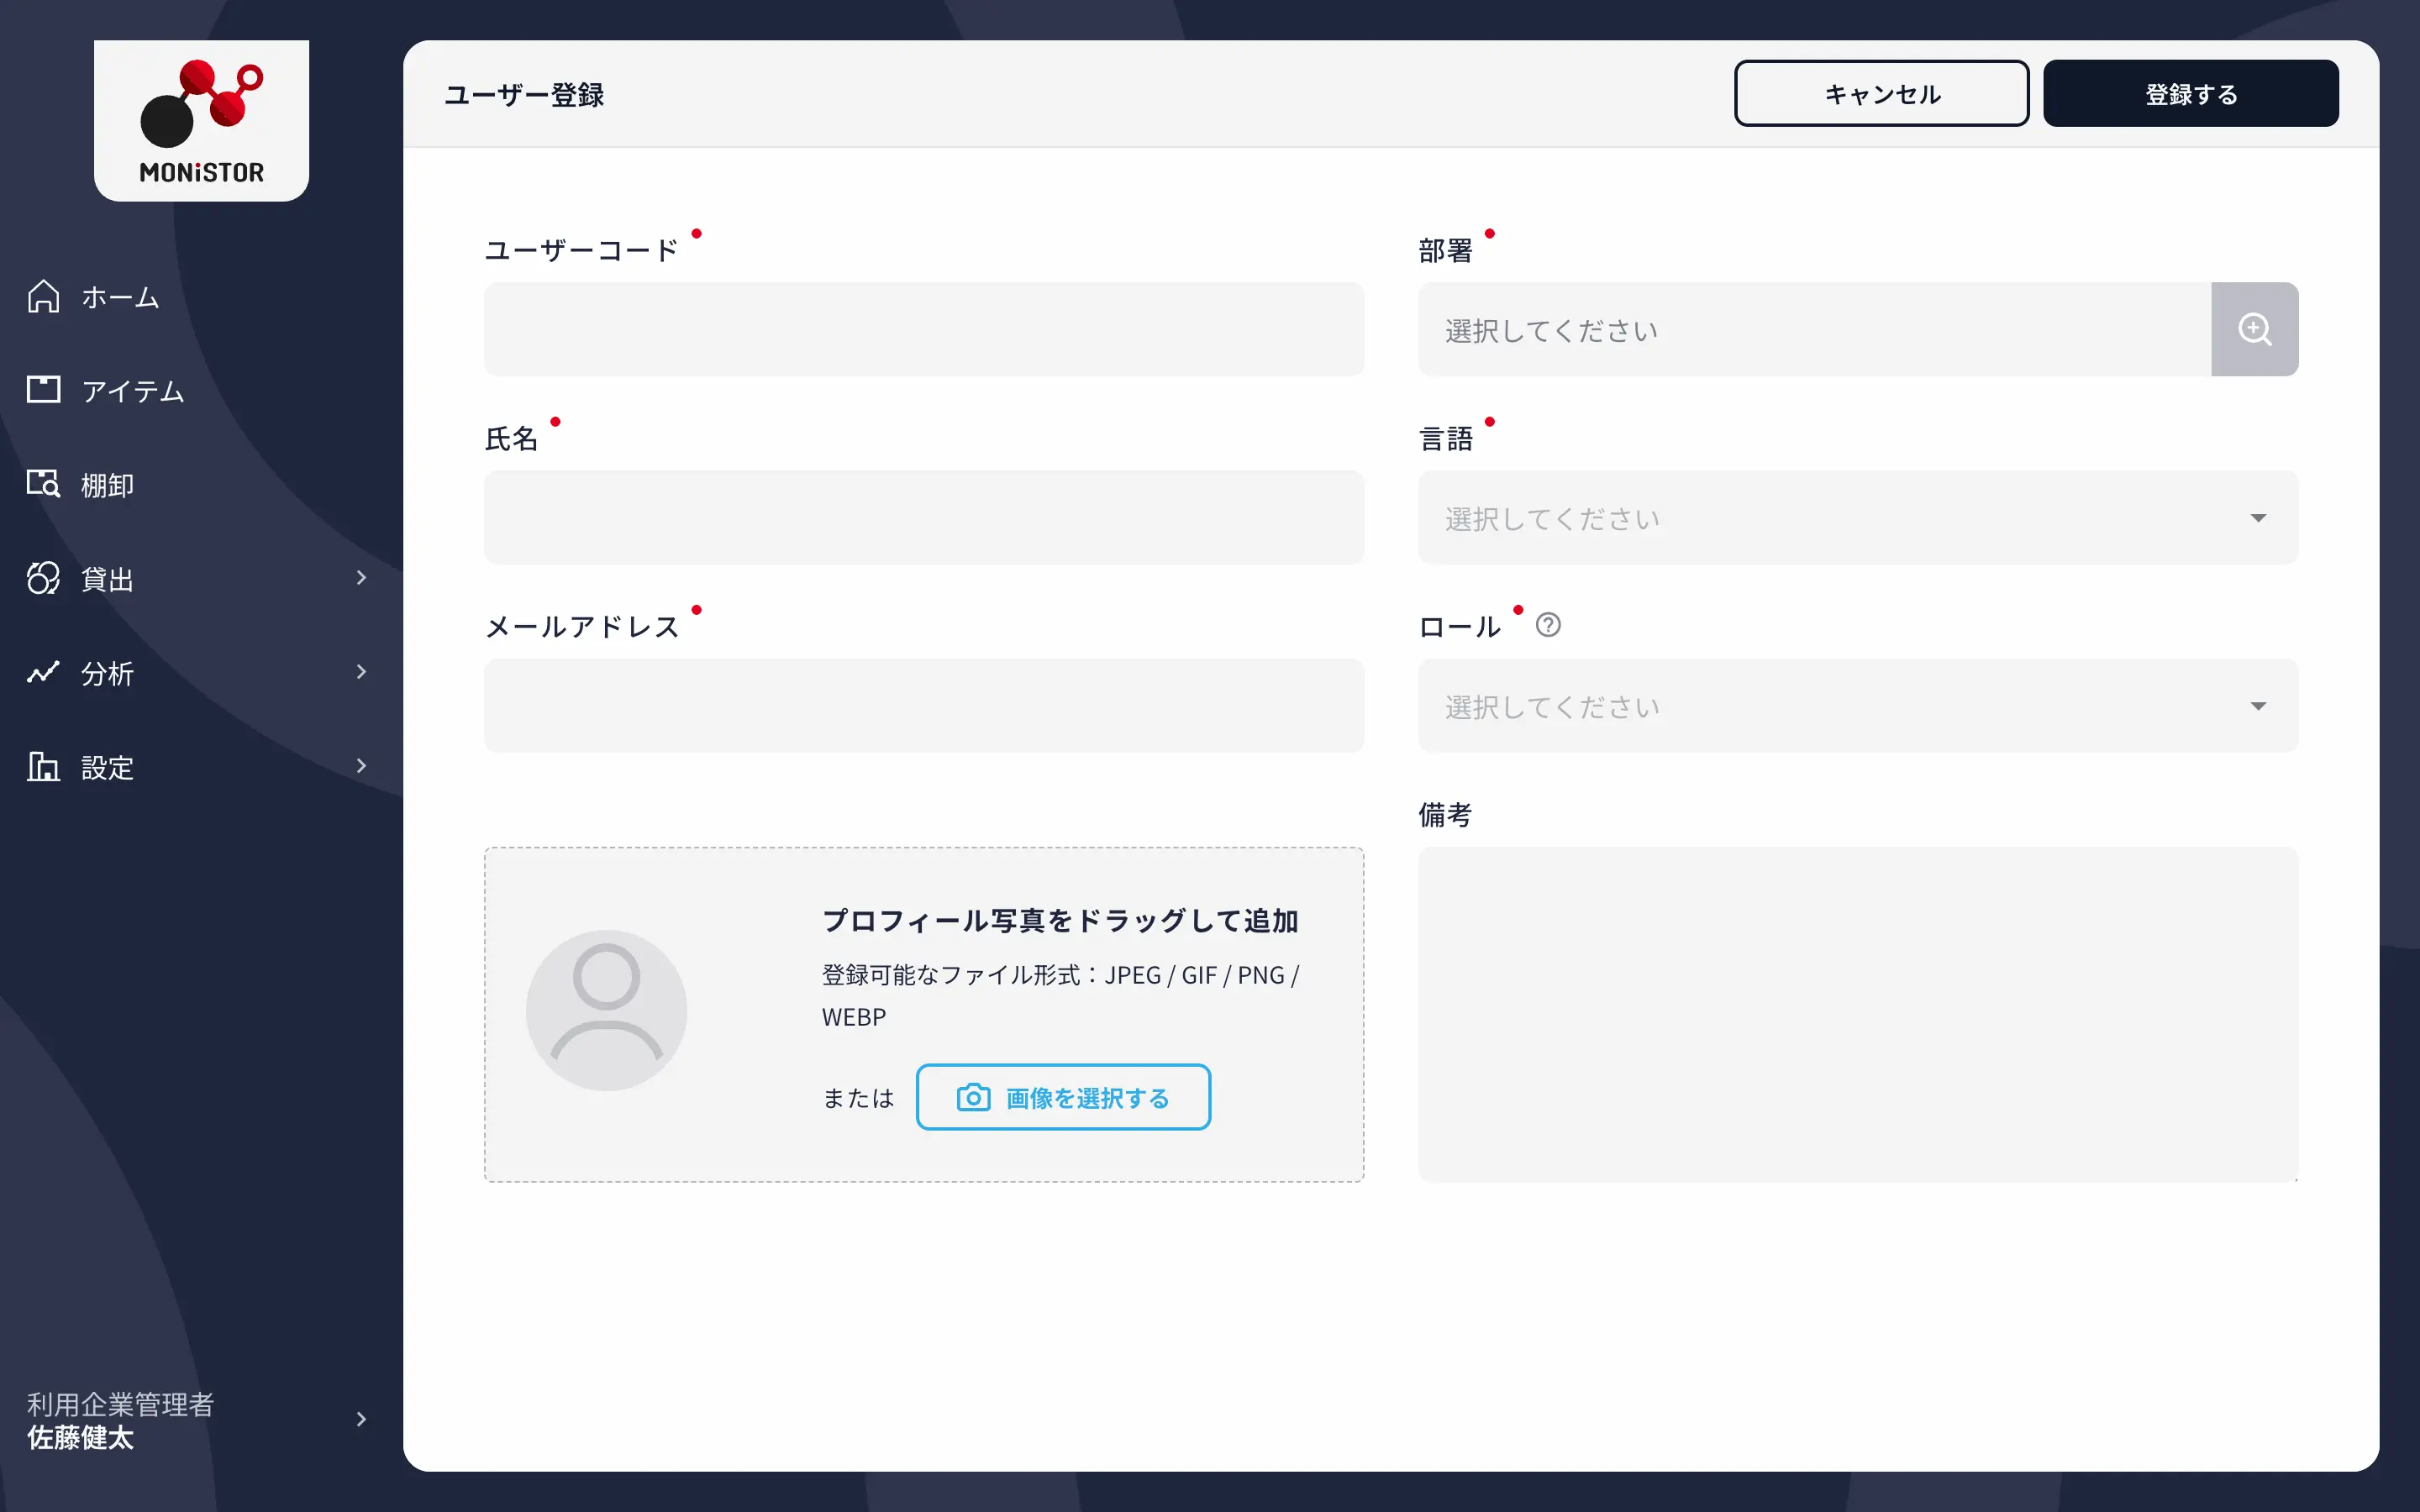Open department search with magnifier icon
This screenshot has width=2420, height=1512.
tap(2254, 329)
